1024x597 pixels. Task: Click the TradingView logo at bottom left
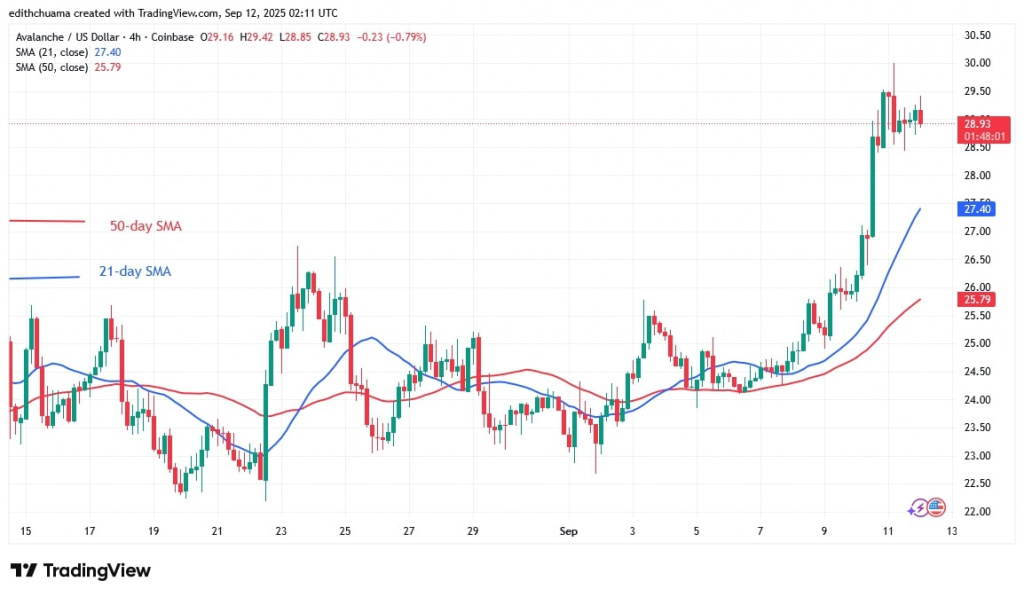coord(80,571)
